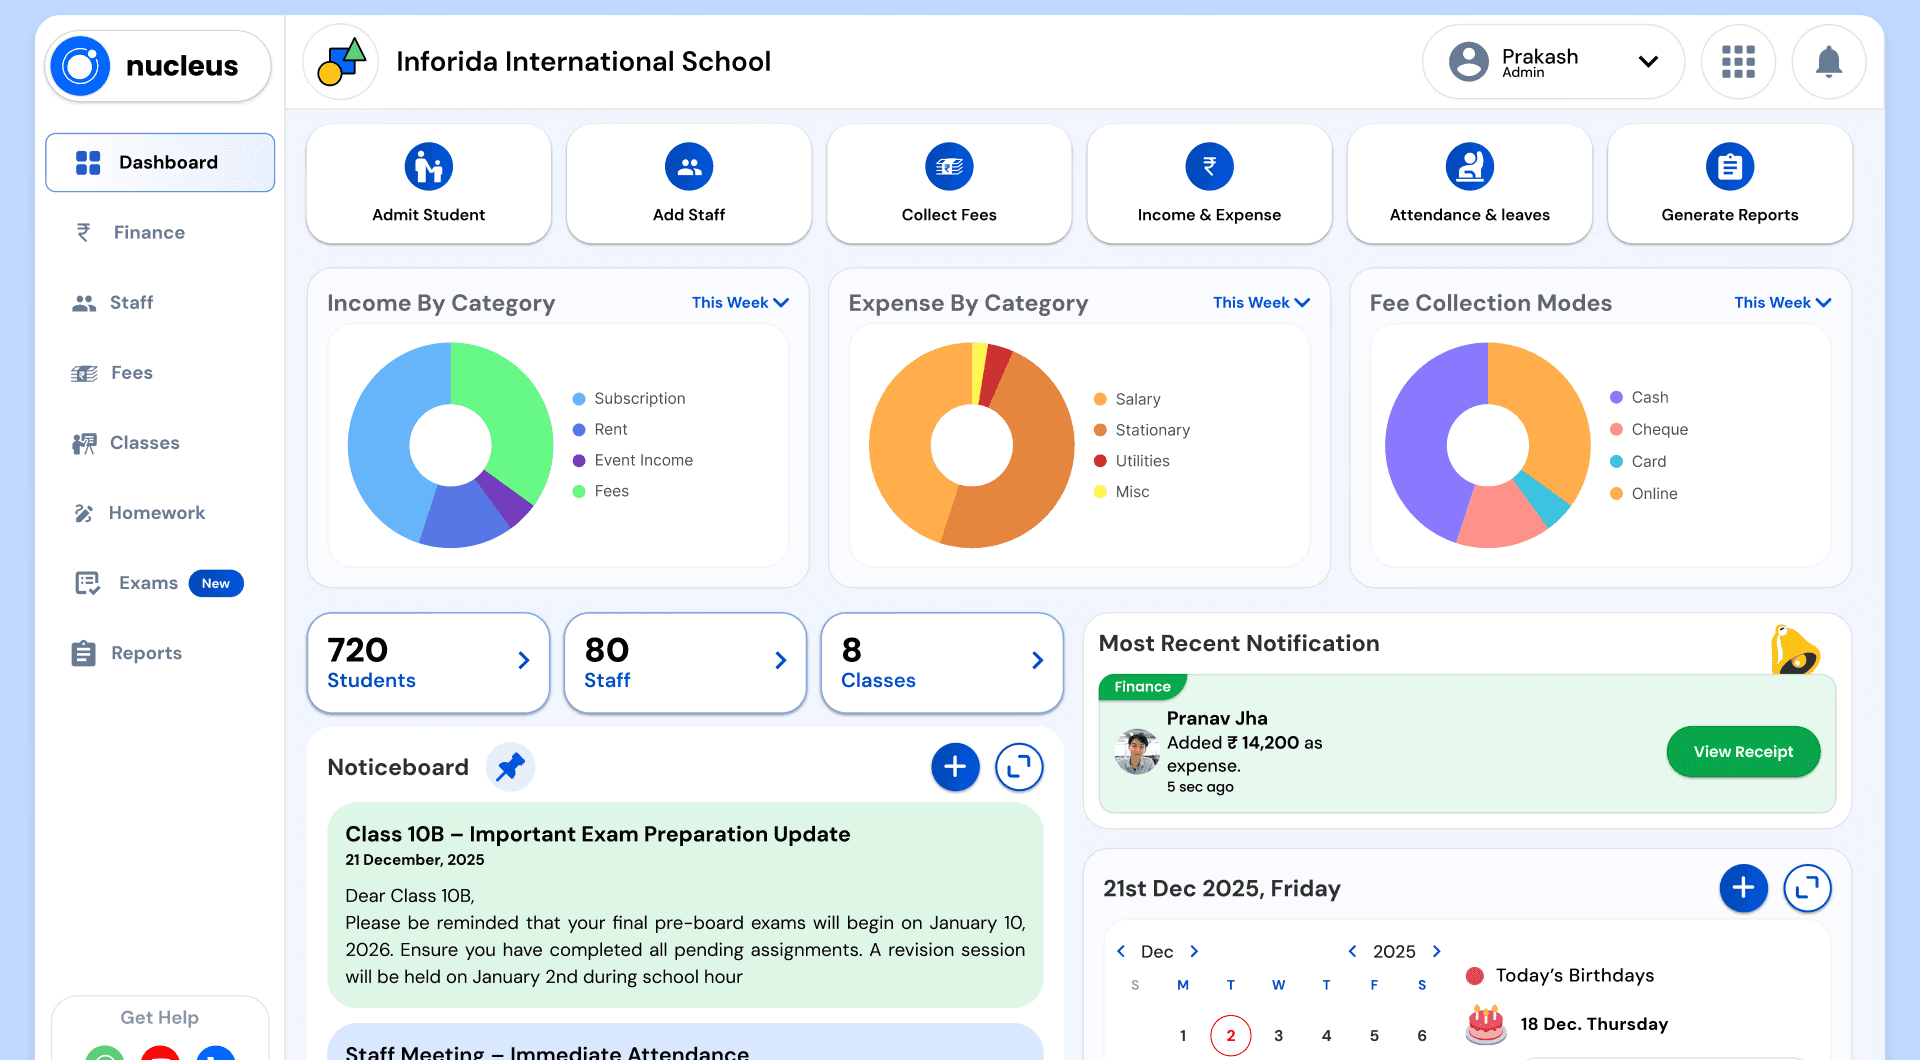Click the Income & Expense rupee icon
The height and width of the screenshot is (1060, 1920).
point(1209,166)
